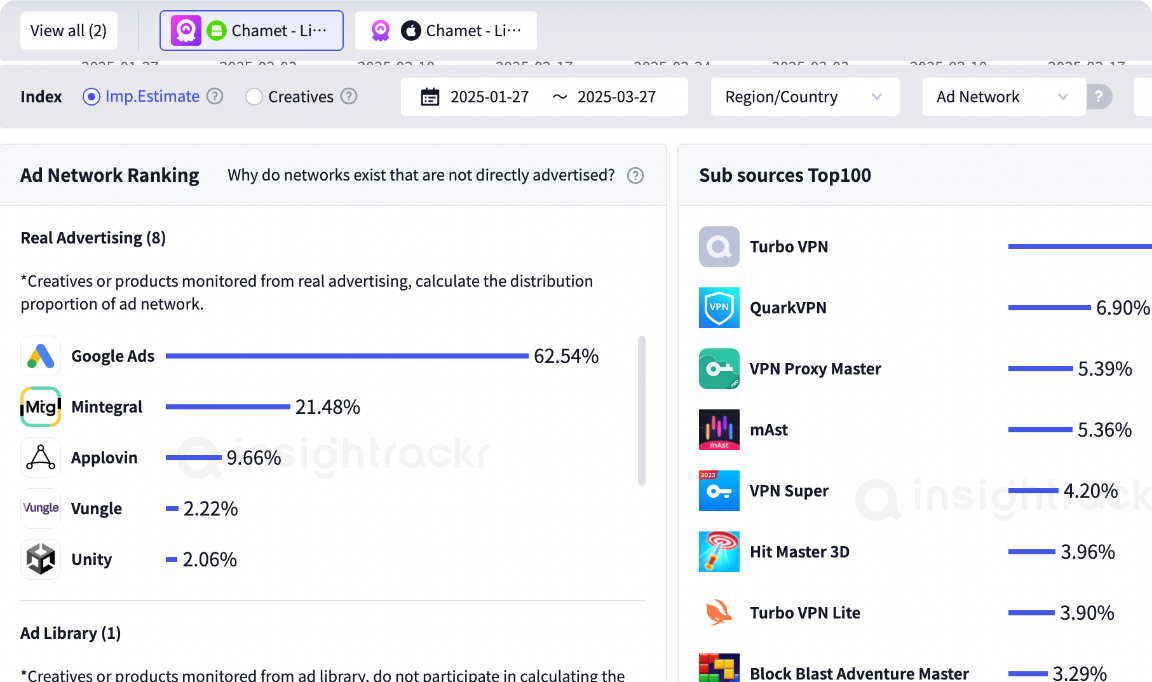Select the Creatives radio button
The image size is (1152, 682).
(x=254, y=97)
